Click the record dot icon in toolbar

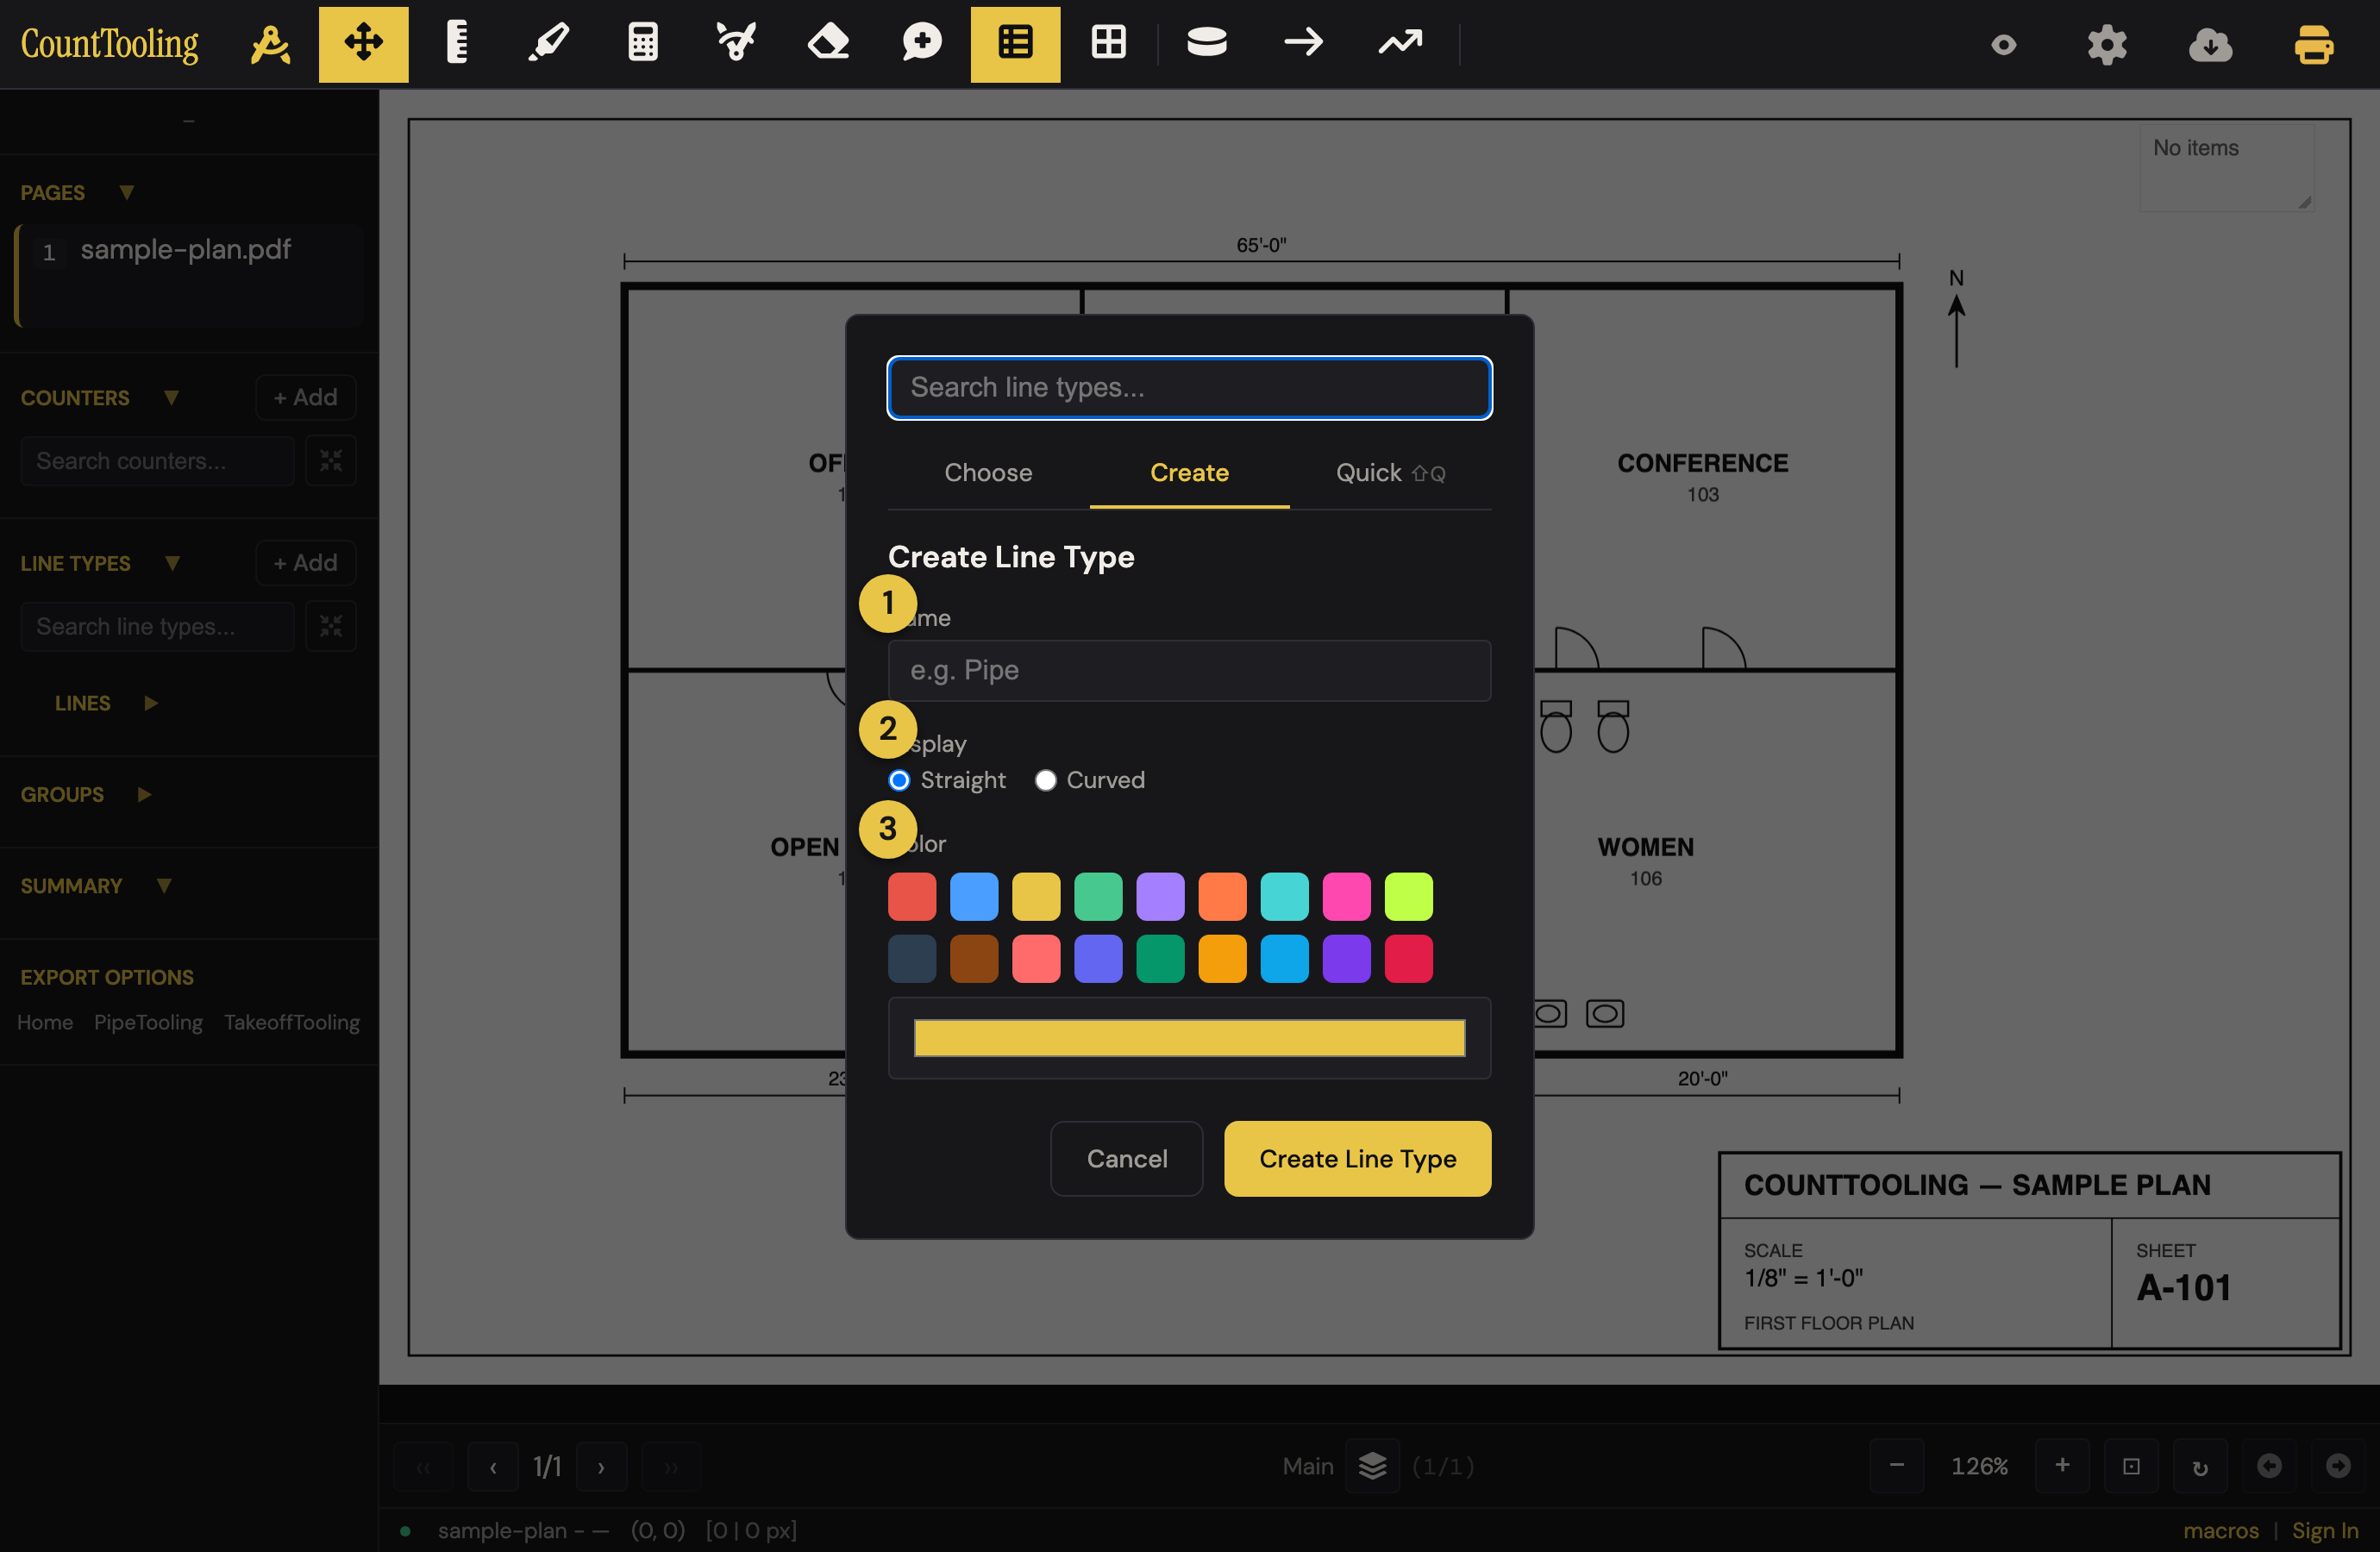click(2003, 45)
